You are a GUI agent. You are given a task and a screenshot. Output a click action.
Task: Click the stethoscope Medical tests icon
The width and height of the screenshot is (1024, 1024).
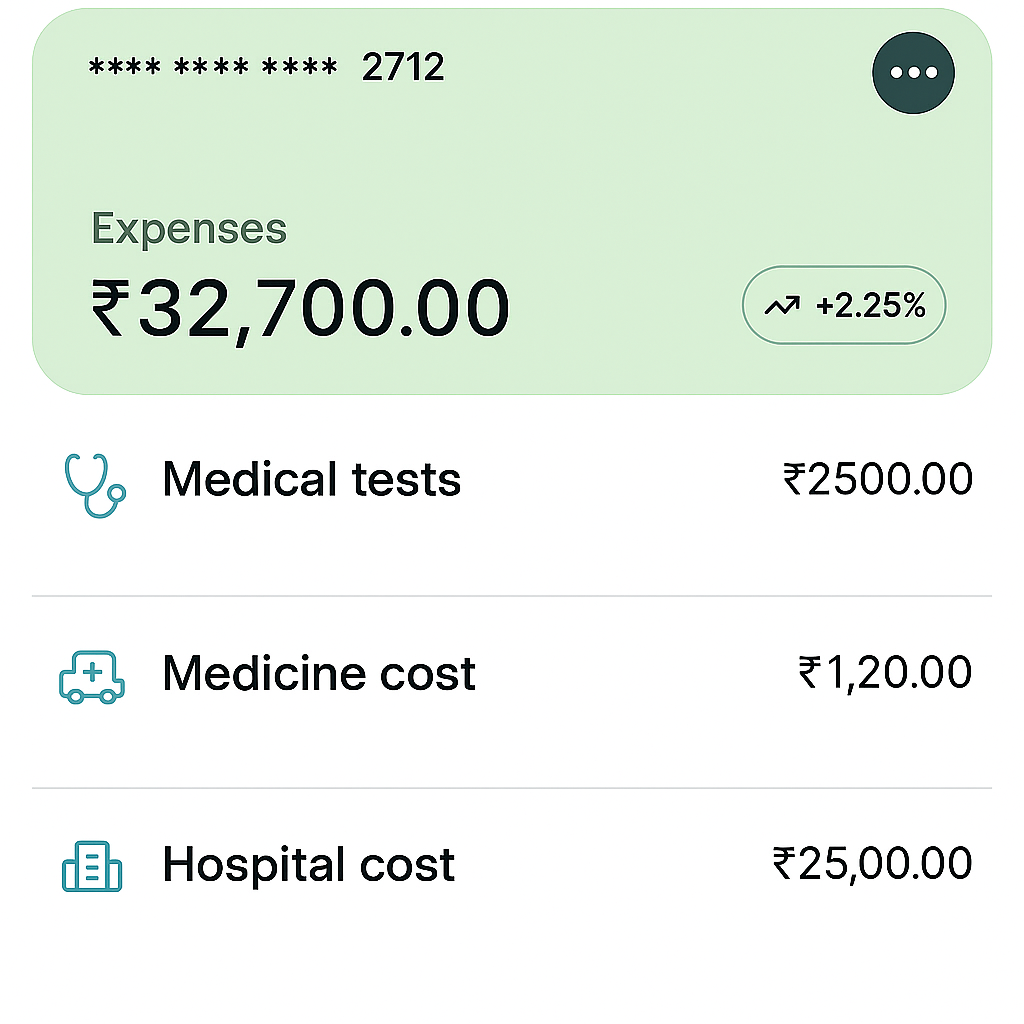tap(94, 485)
